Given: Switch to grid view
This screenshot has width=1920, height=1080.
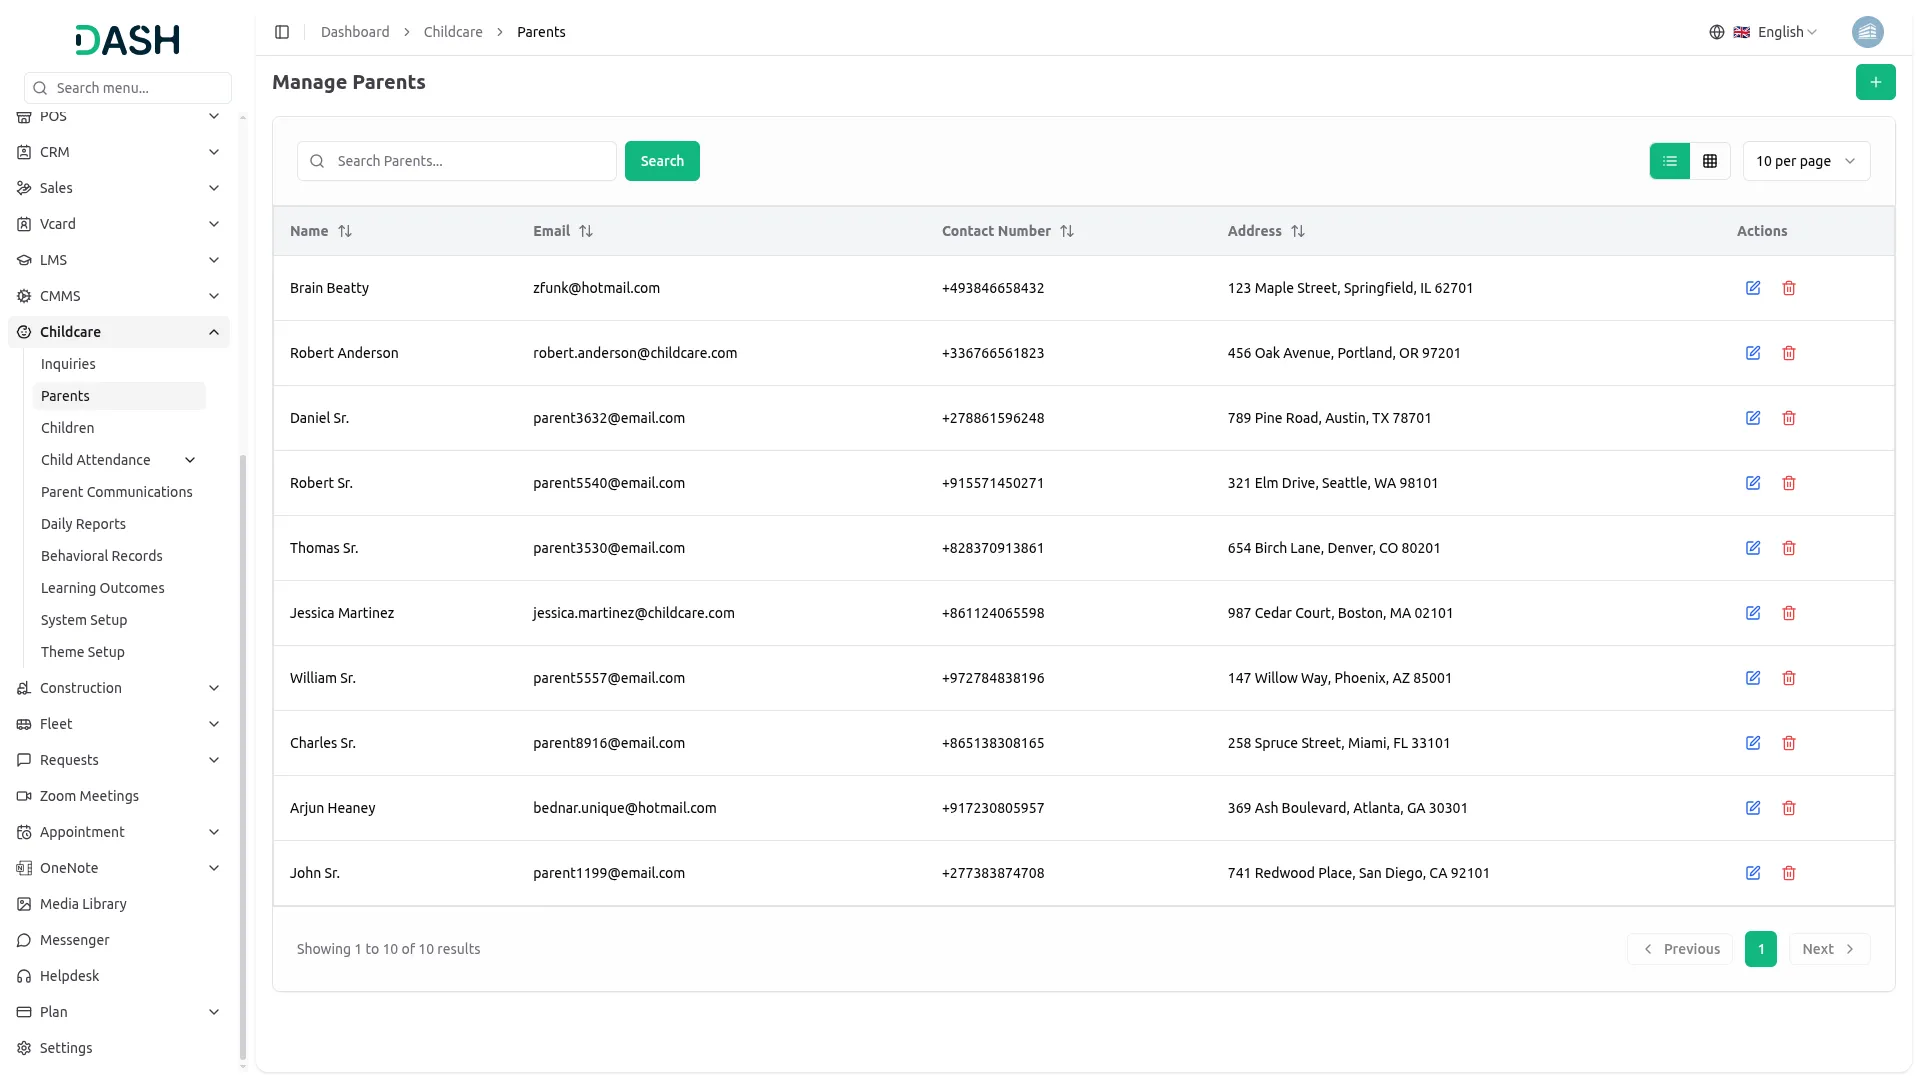Looking at the screenshot, I should [1710, 161].
